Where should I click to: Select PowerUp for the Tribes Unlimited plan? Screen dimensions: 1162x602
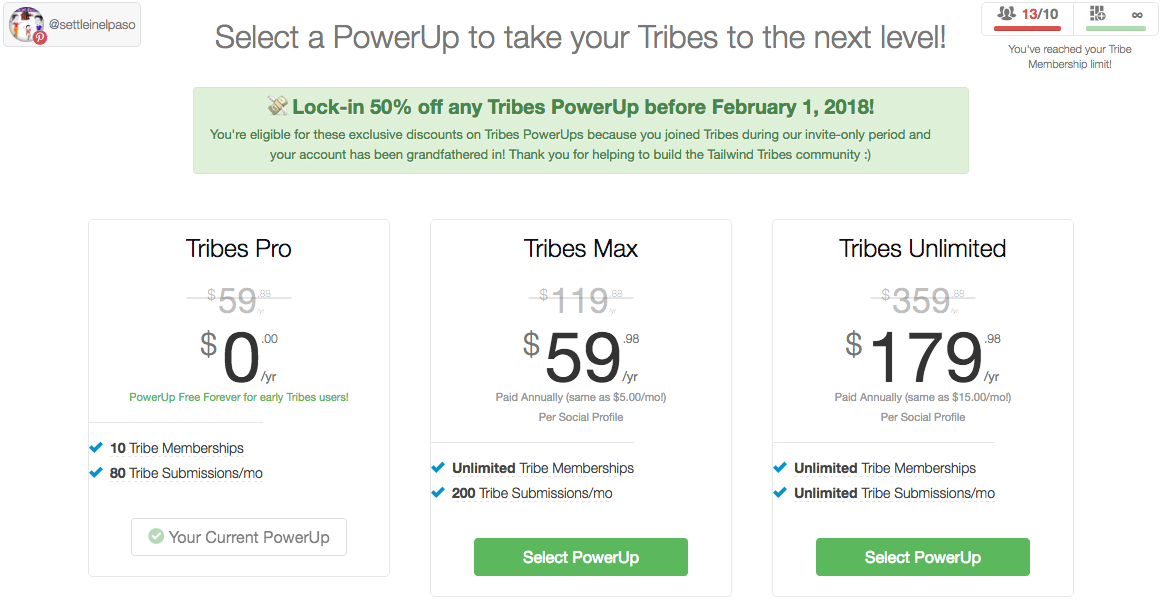pos(922,557)
